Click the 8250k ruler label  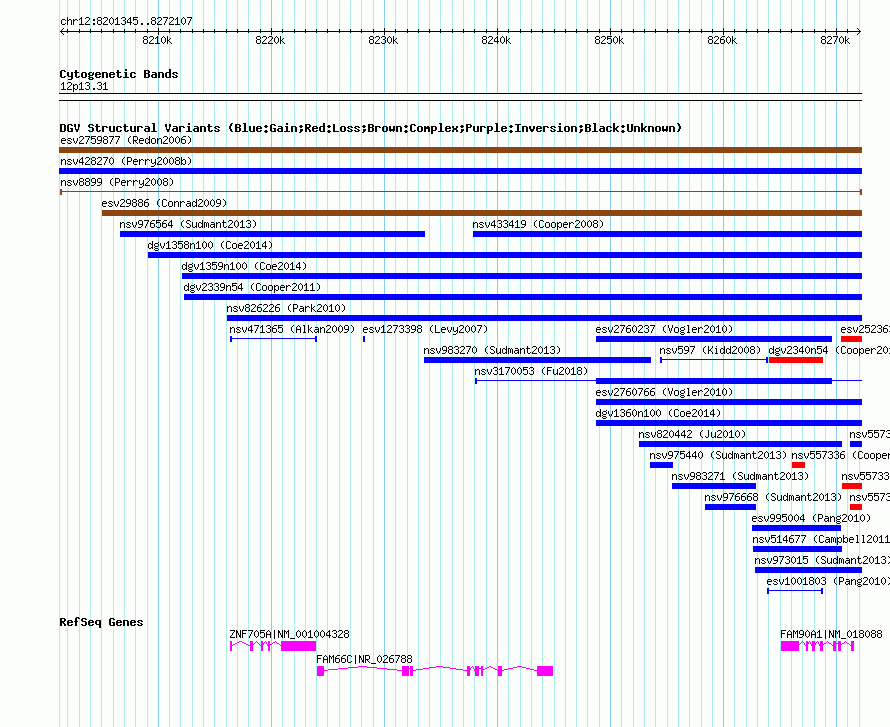(x=609, y=40)
